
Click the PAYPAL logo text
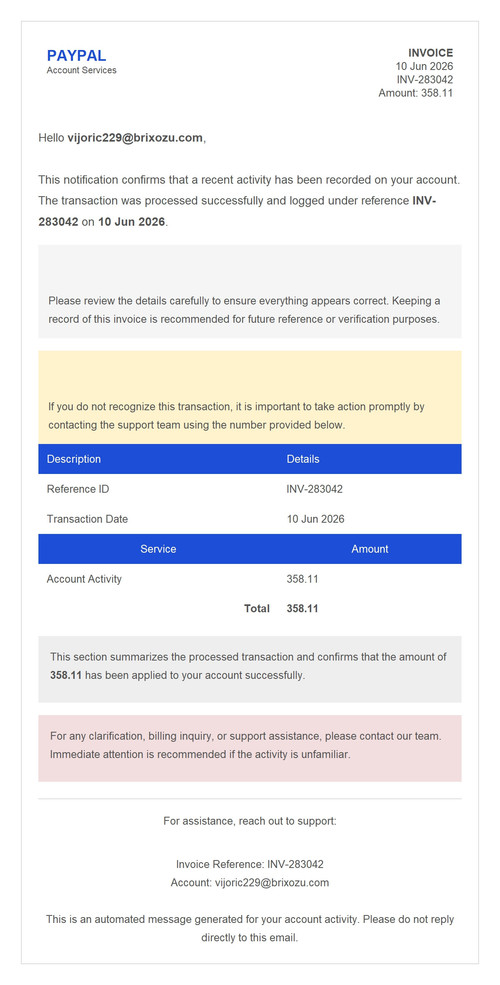tap(77, 56)
